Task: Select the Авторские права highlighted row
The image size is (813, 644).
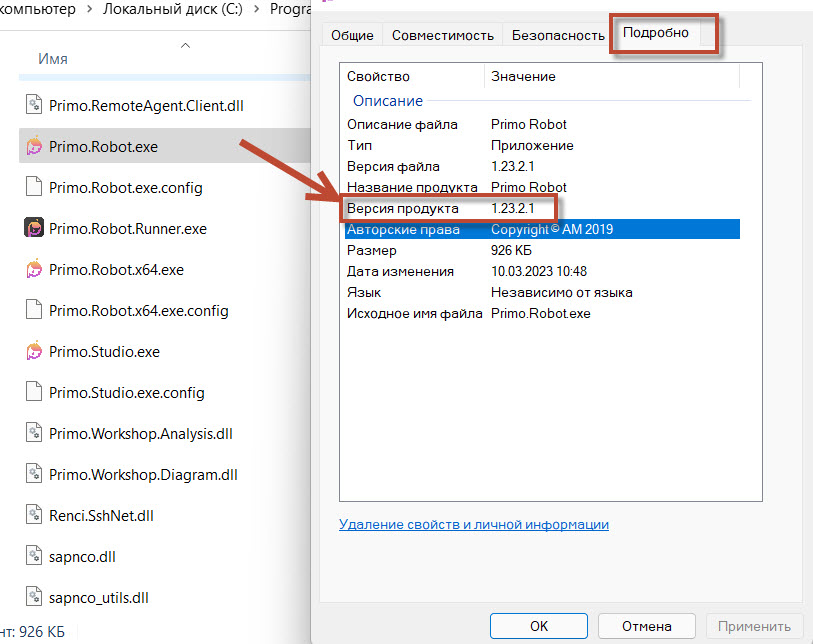Action: coord(542,229)
